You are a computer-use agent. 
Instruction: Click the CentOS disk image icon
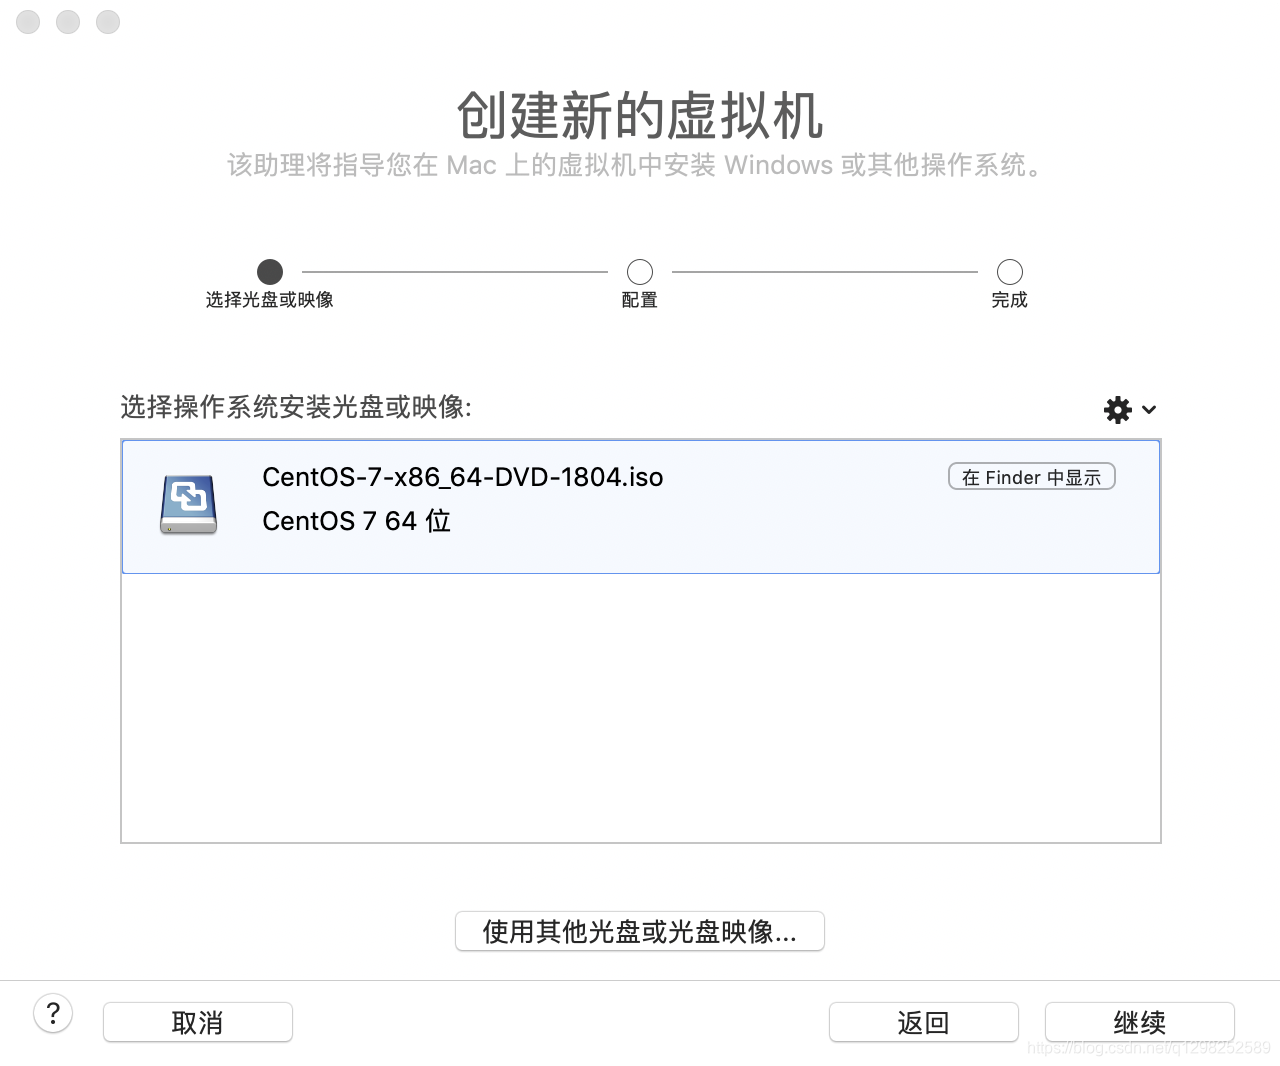pos(189,504)
